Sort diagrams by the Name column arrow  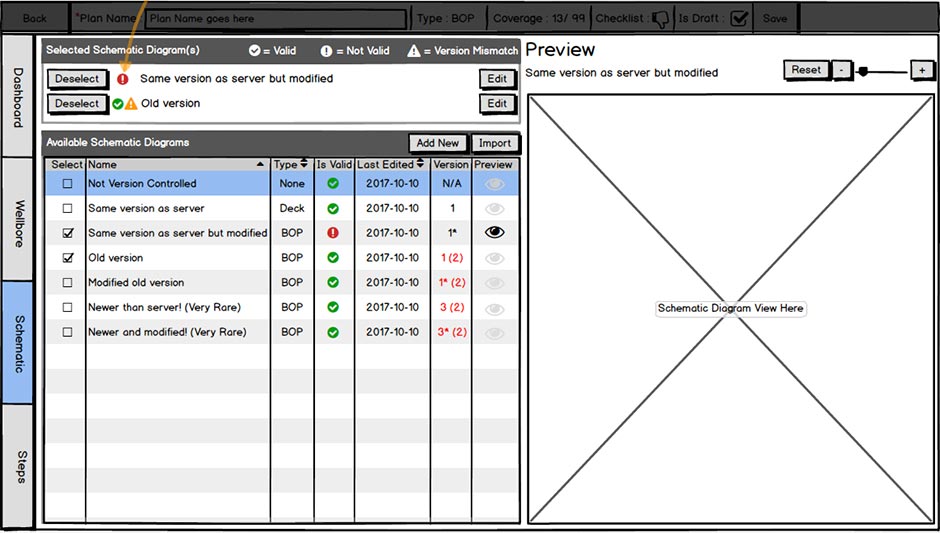tap(261, 164)
